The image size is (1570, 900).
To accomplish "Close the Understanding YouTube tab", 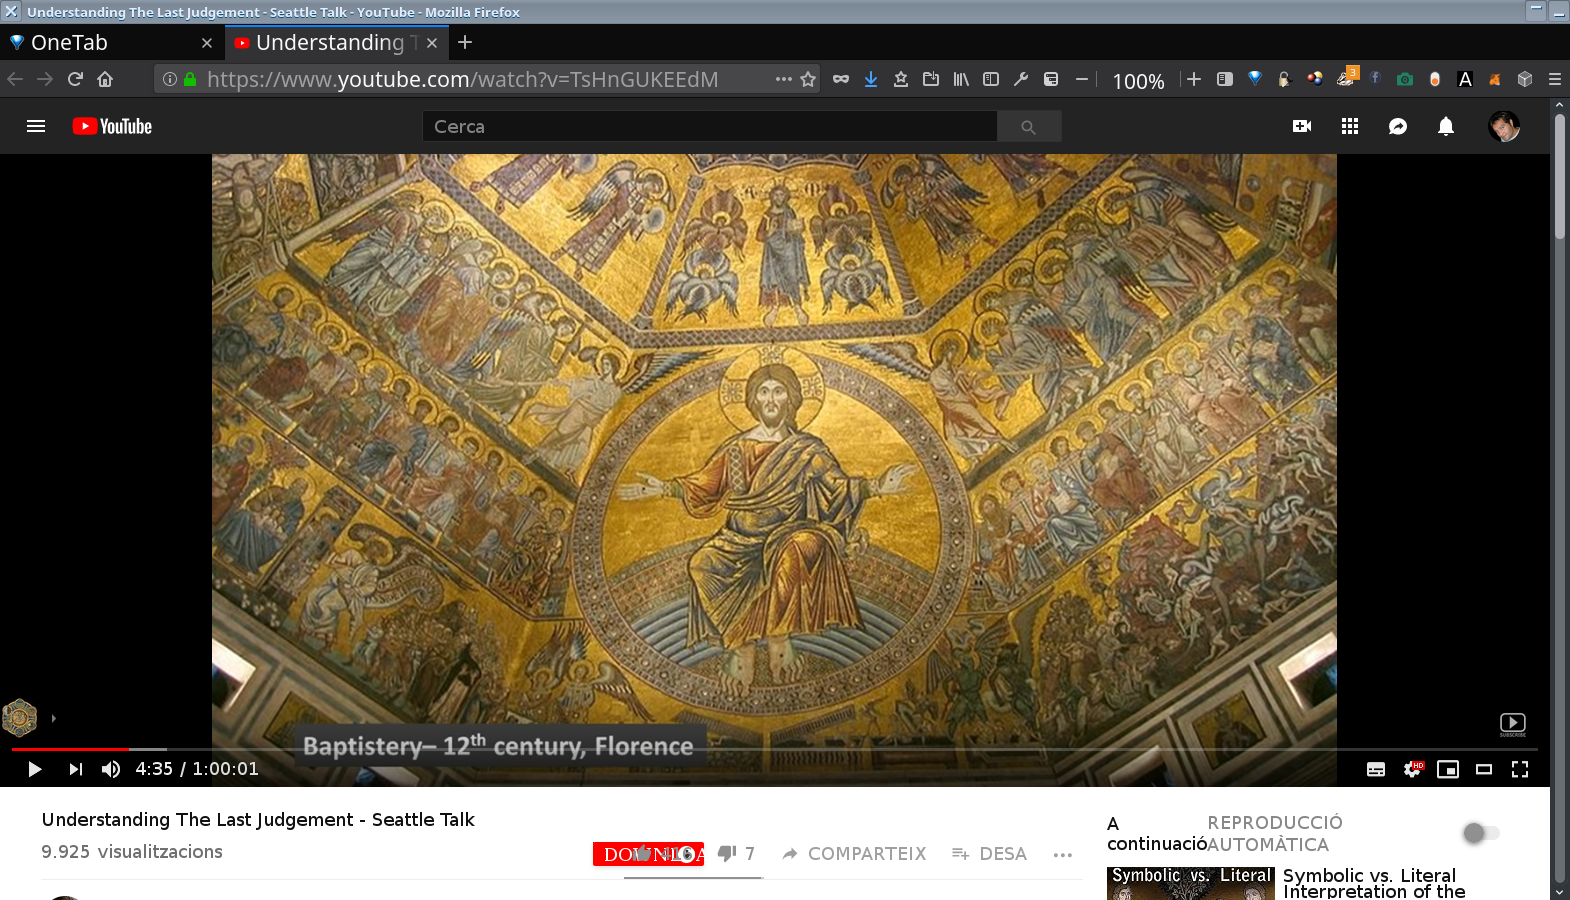I will (432, 43).
